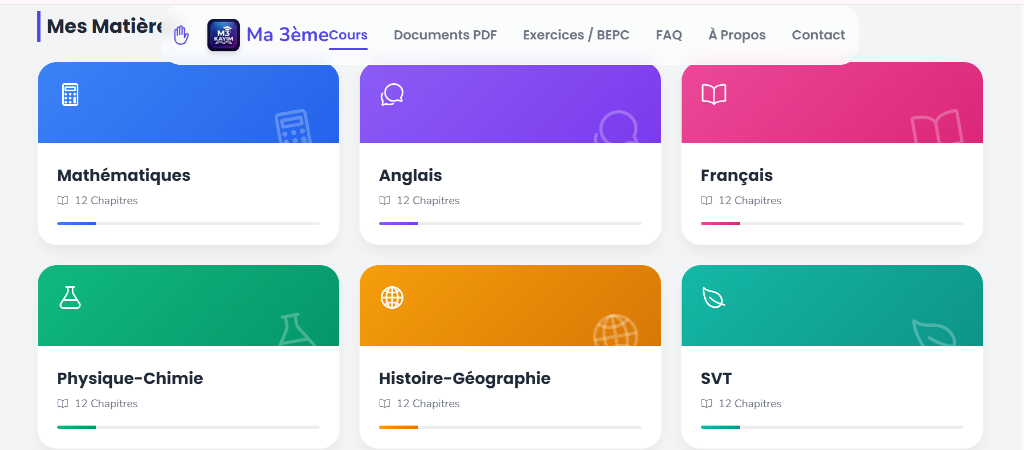Click the Mathématiques blue progress bar
Screen dimensions: 1024x450
tap(76, 223)
